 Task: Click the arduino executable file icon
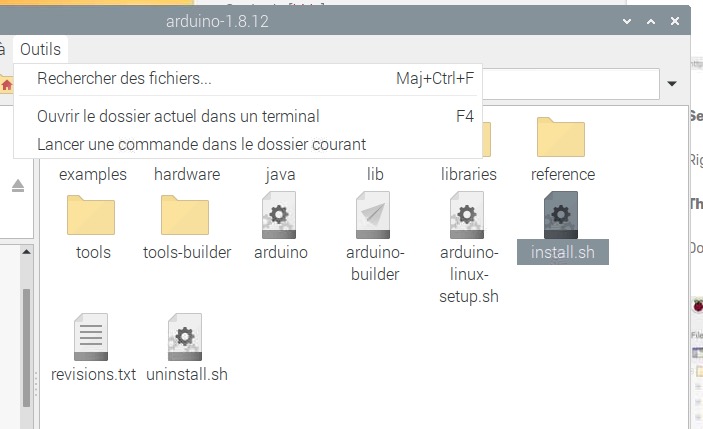pyautogui.click(x=280, y=215)
